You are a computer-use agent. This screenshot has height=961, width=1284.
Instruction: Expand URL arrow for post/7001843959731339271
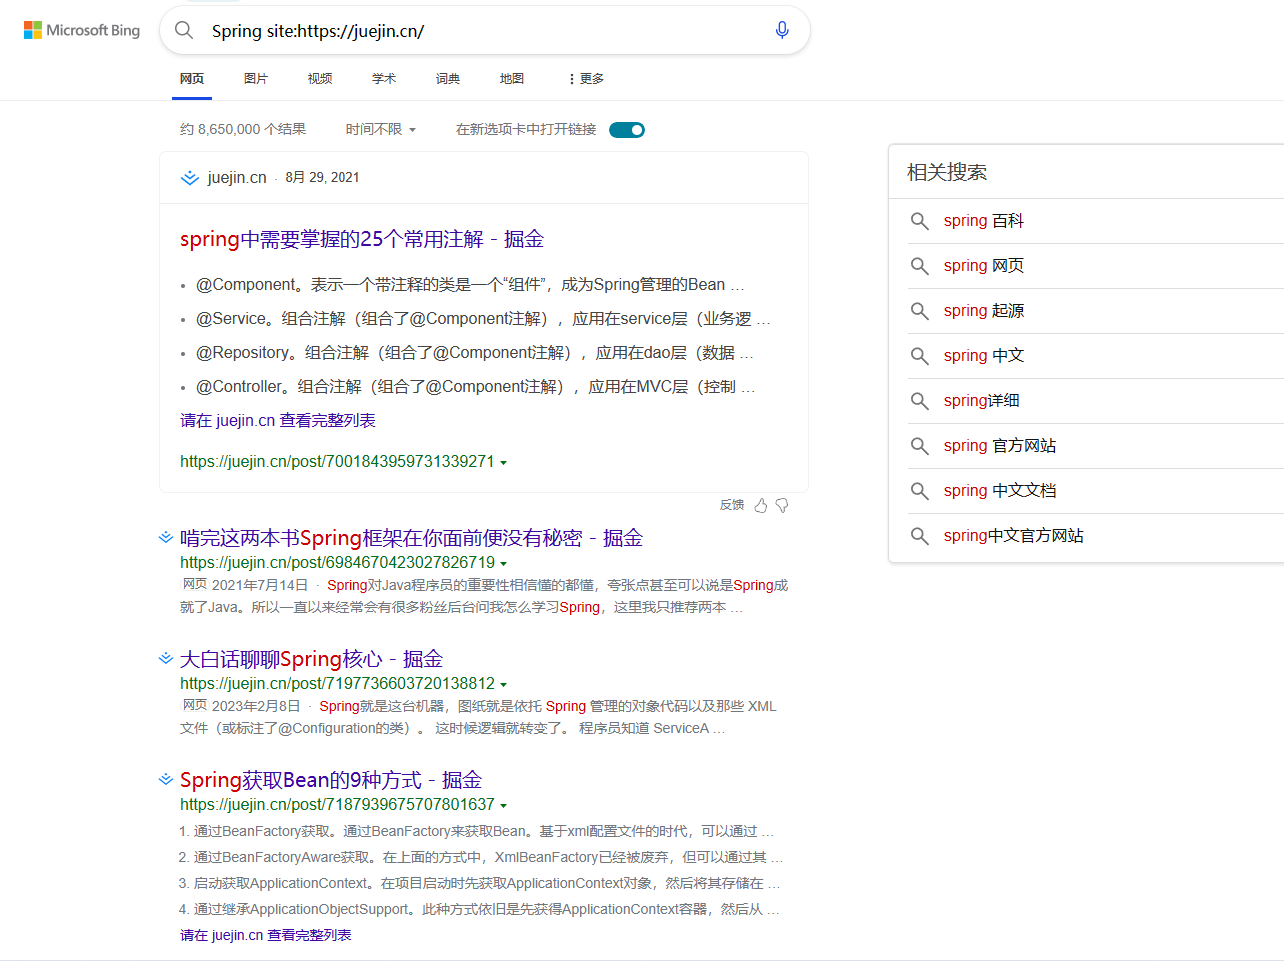click(x=503, y=462)
